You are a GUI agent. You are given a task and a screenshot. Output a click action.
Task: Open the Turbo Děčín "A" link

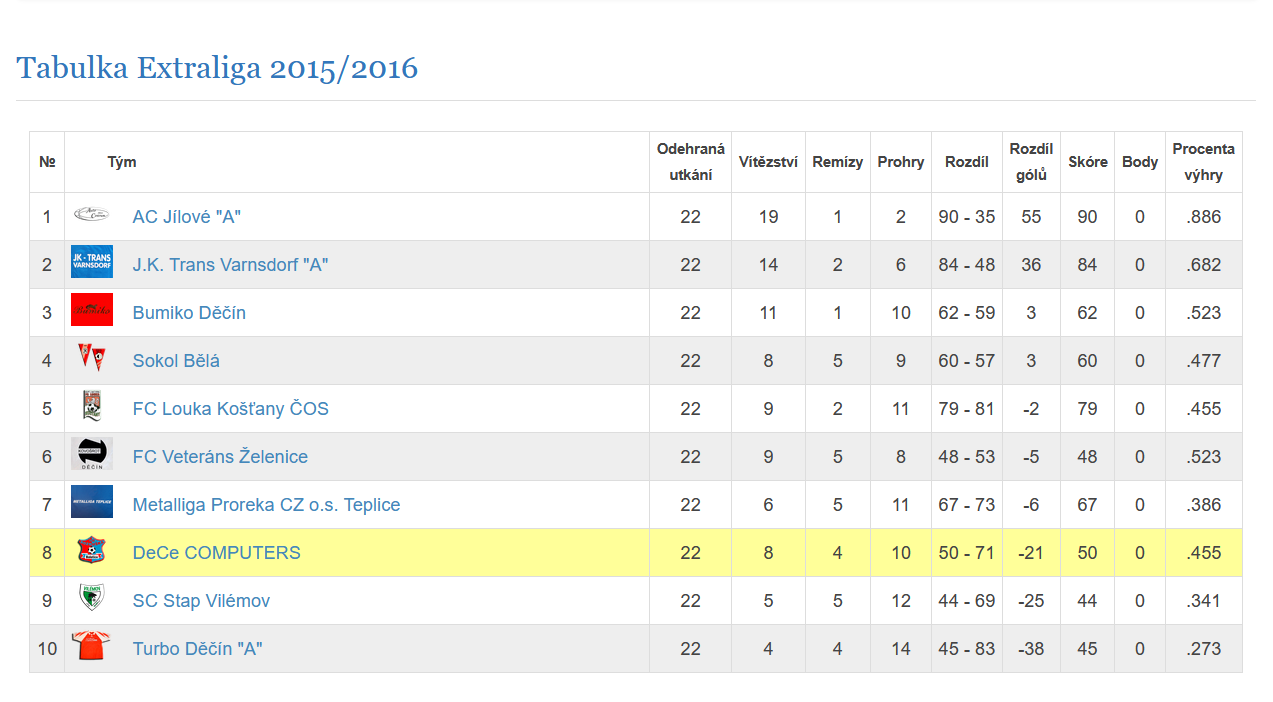tap(197, 649)
